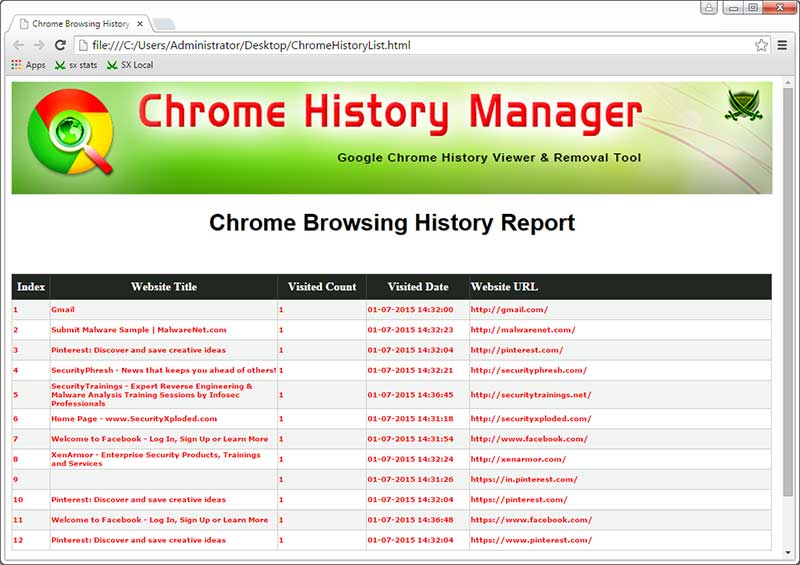
Task: Open the sx stats bookmark
Action: (x=76, y=65)
